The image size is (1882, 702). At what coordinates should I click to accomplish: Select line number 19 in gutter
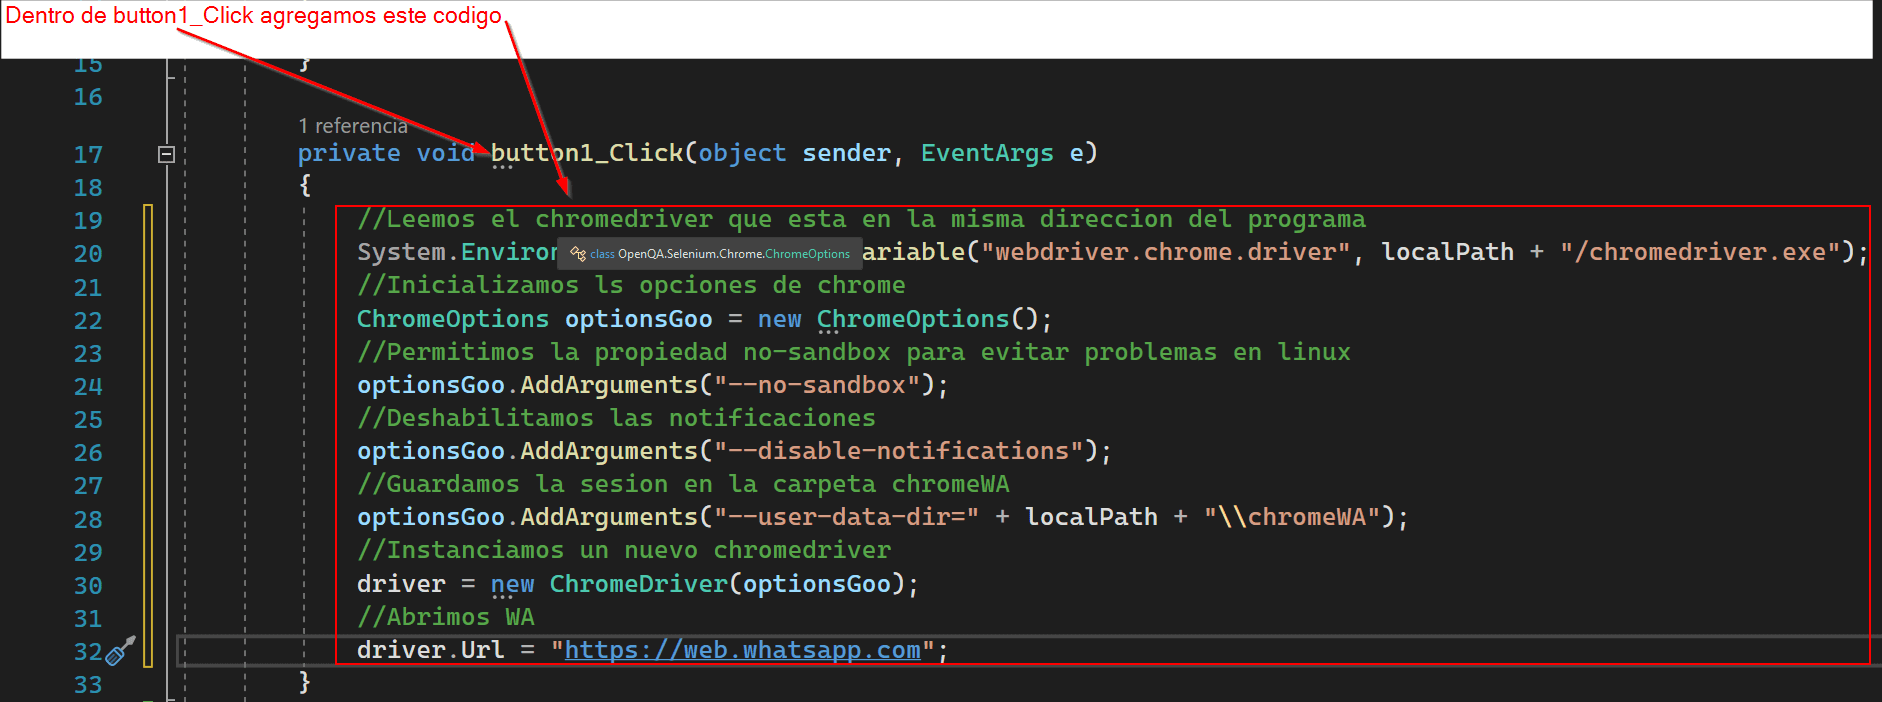[x=88, y=221]
